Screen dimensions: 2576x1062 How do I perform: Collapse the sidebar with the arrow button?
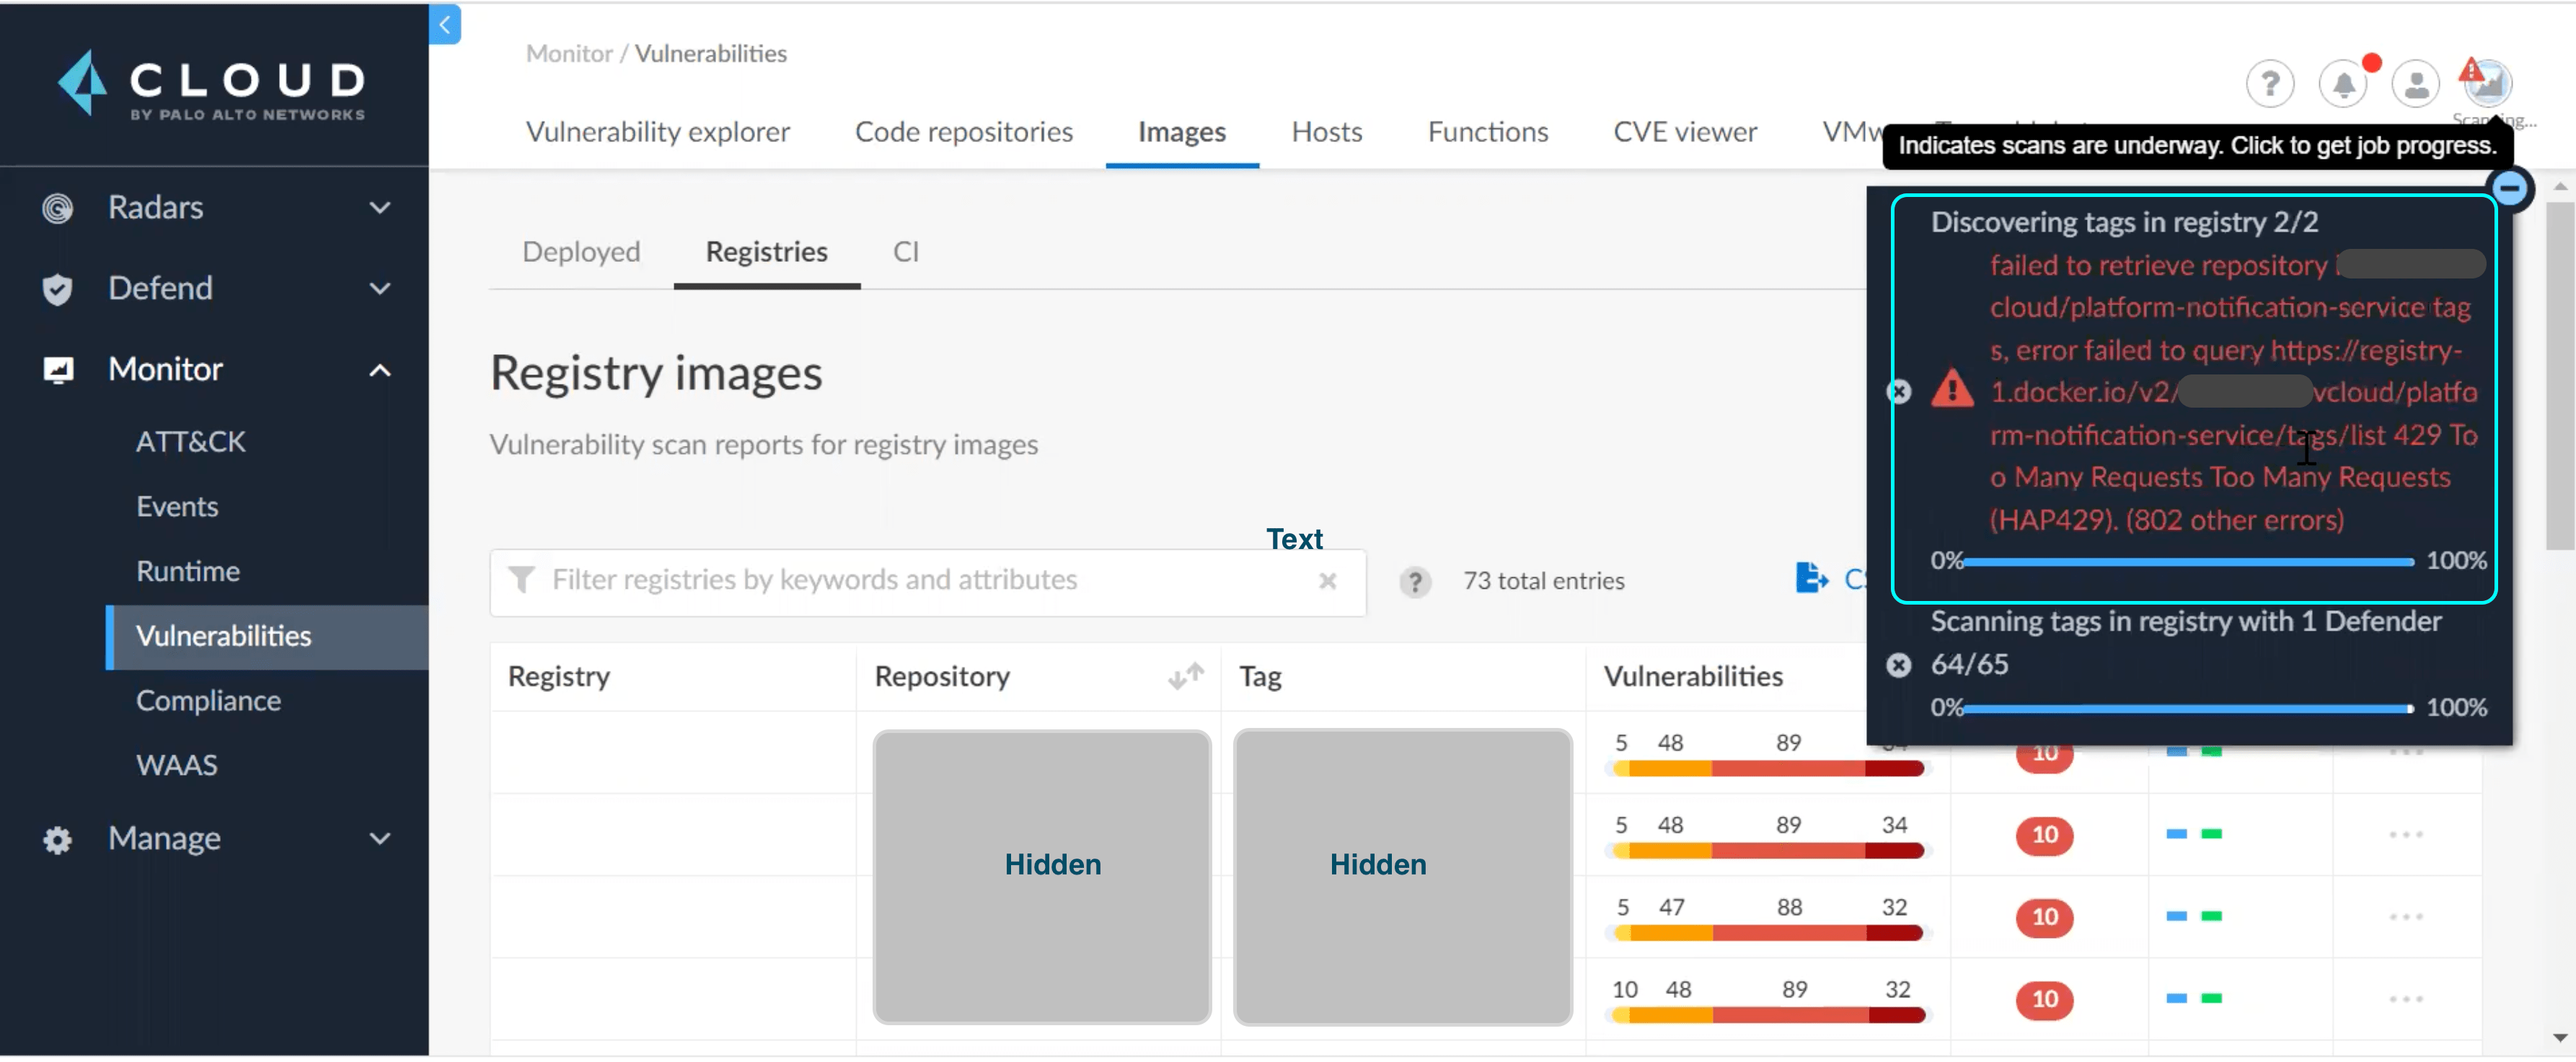point(444,24)
